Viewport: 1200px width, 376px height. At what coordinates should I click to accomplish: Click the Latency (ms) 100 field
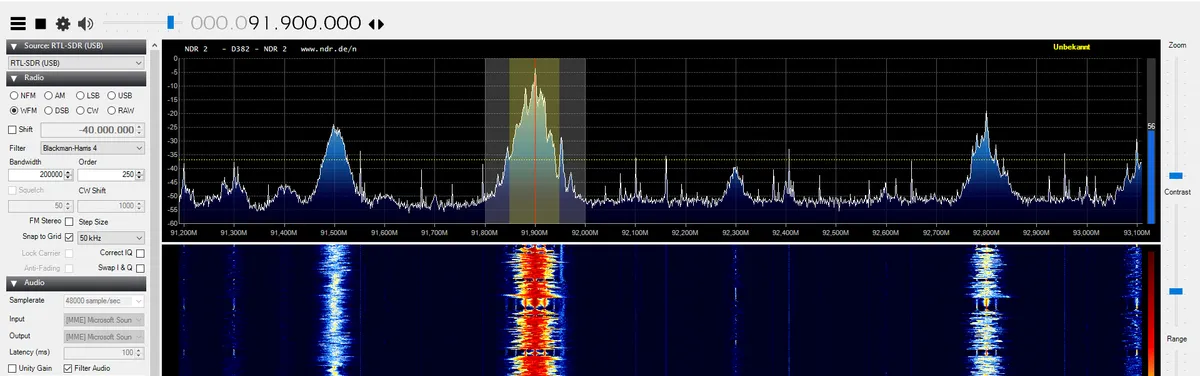[104, 353]
